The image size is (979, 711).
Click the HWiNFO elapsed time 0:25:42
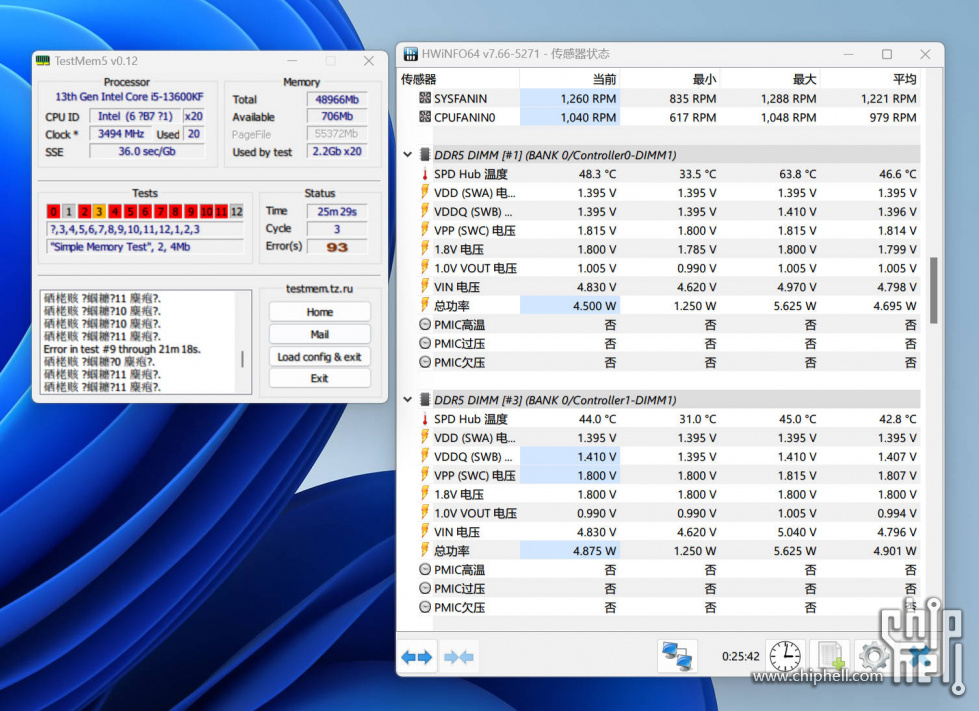coord(740,657)
